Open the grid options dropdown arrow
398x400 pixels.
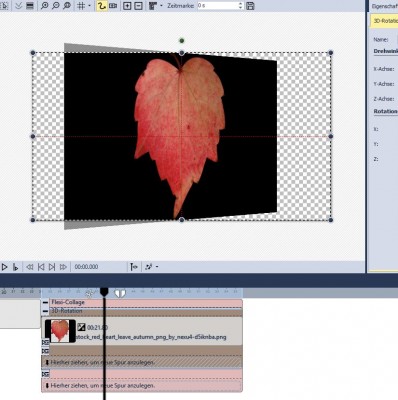[89, 6]
